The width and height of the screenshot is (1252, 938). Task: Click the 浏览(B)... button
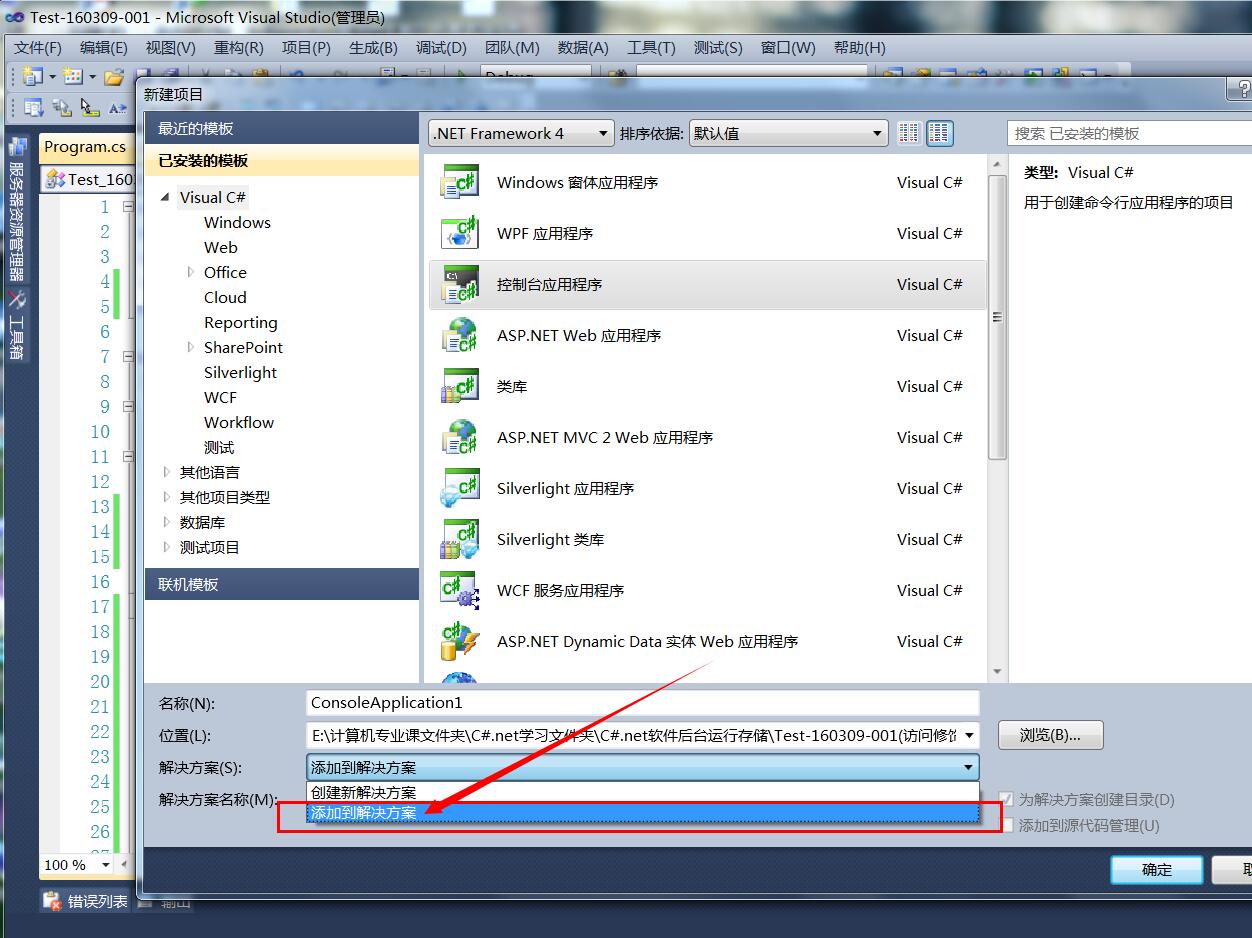[1050, 735]
